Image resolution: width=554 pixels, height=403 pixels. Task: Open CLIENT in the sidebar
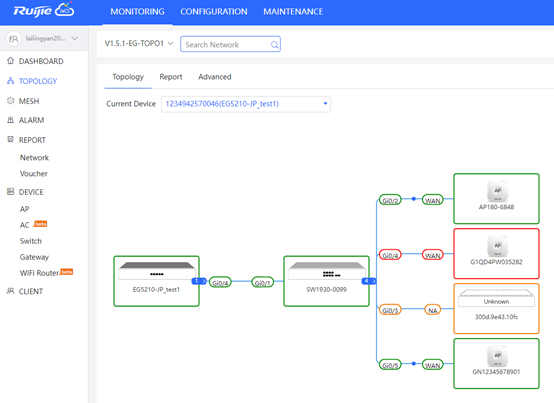(x=31, y=291)
